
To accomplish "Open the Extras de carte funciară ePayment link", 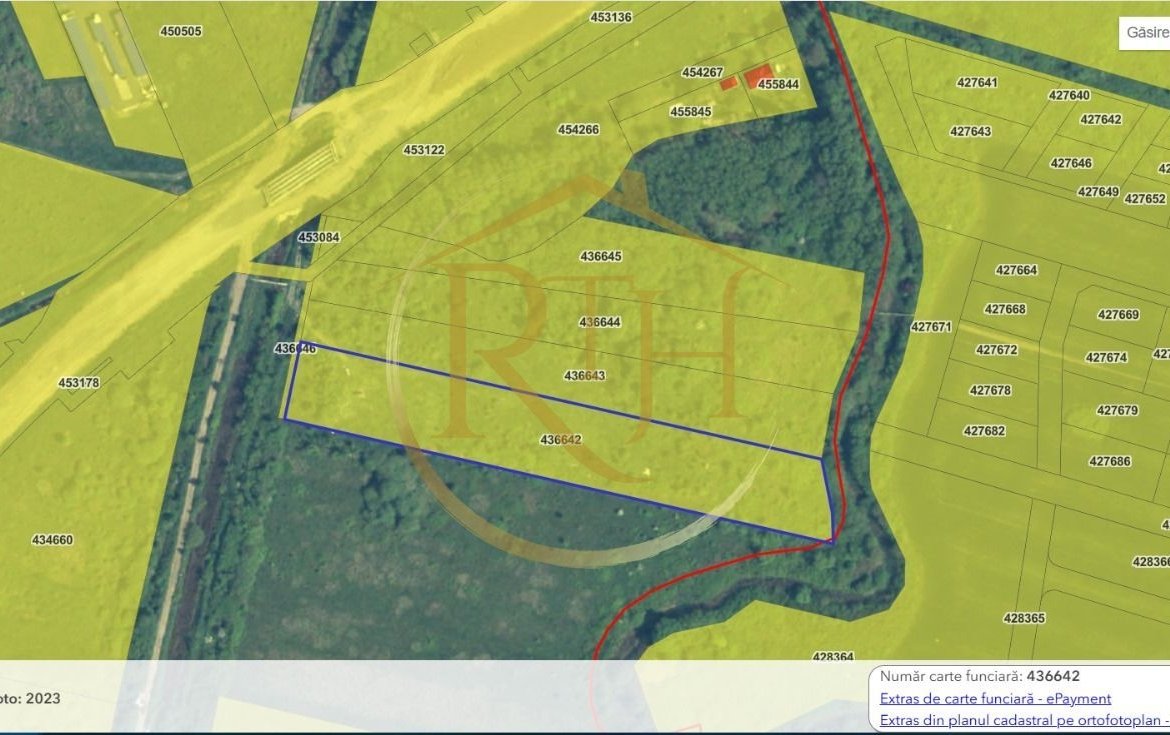I will 995,699.
